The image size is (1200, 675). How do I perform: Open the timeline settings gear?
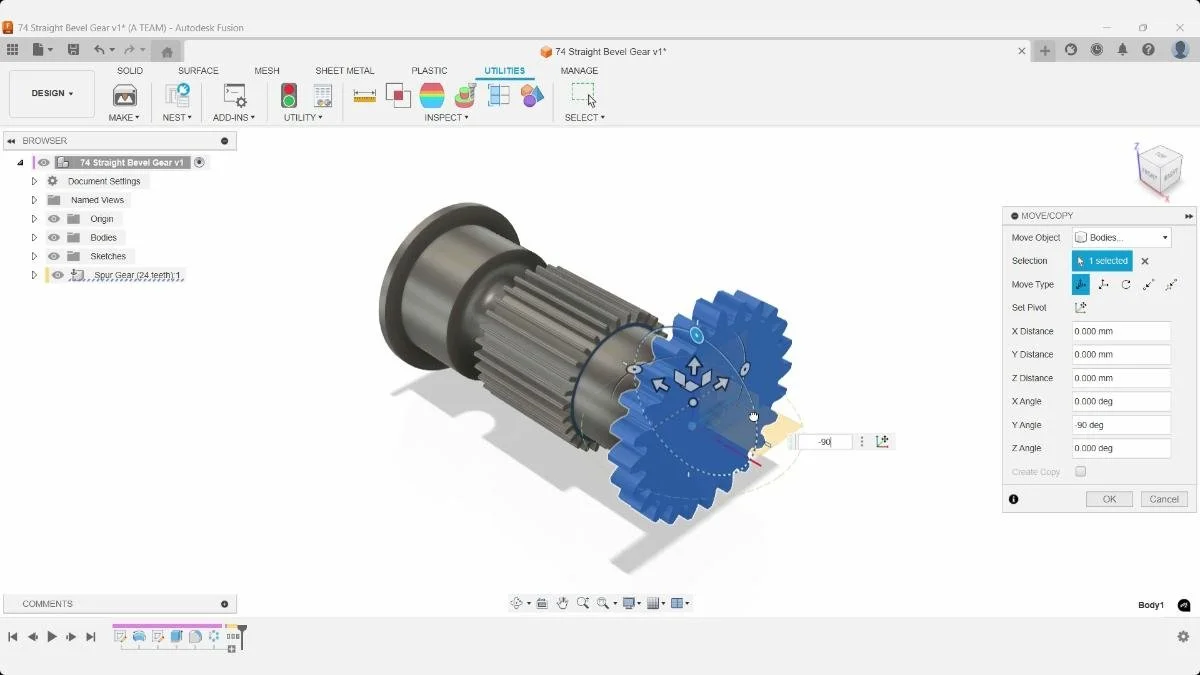coord(1183,637)
